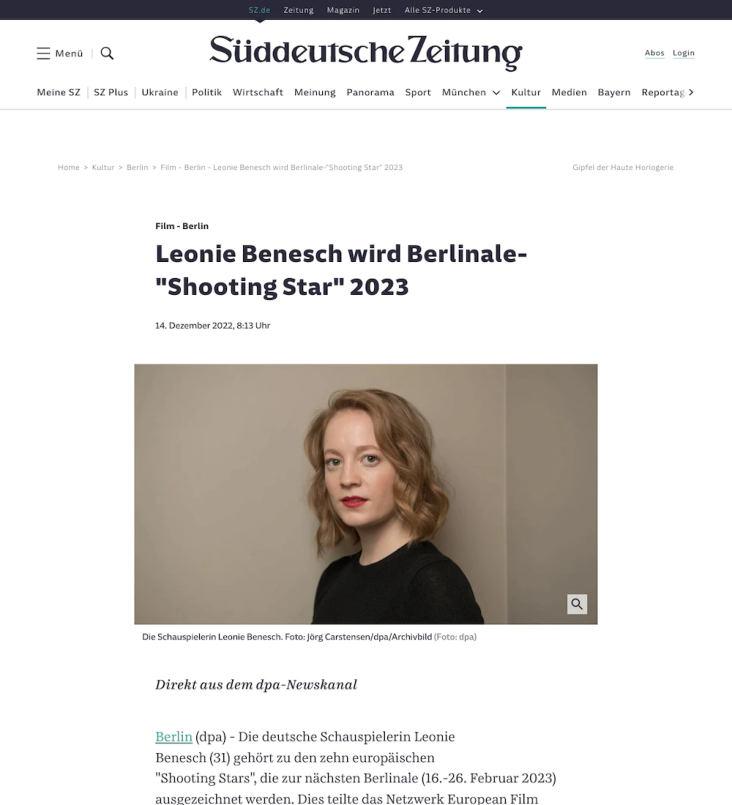Click the Login link
Viewport: 732px width, 805px height.
[683, 53]
